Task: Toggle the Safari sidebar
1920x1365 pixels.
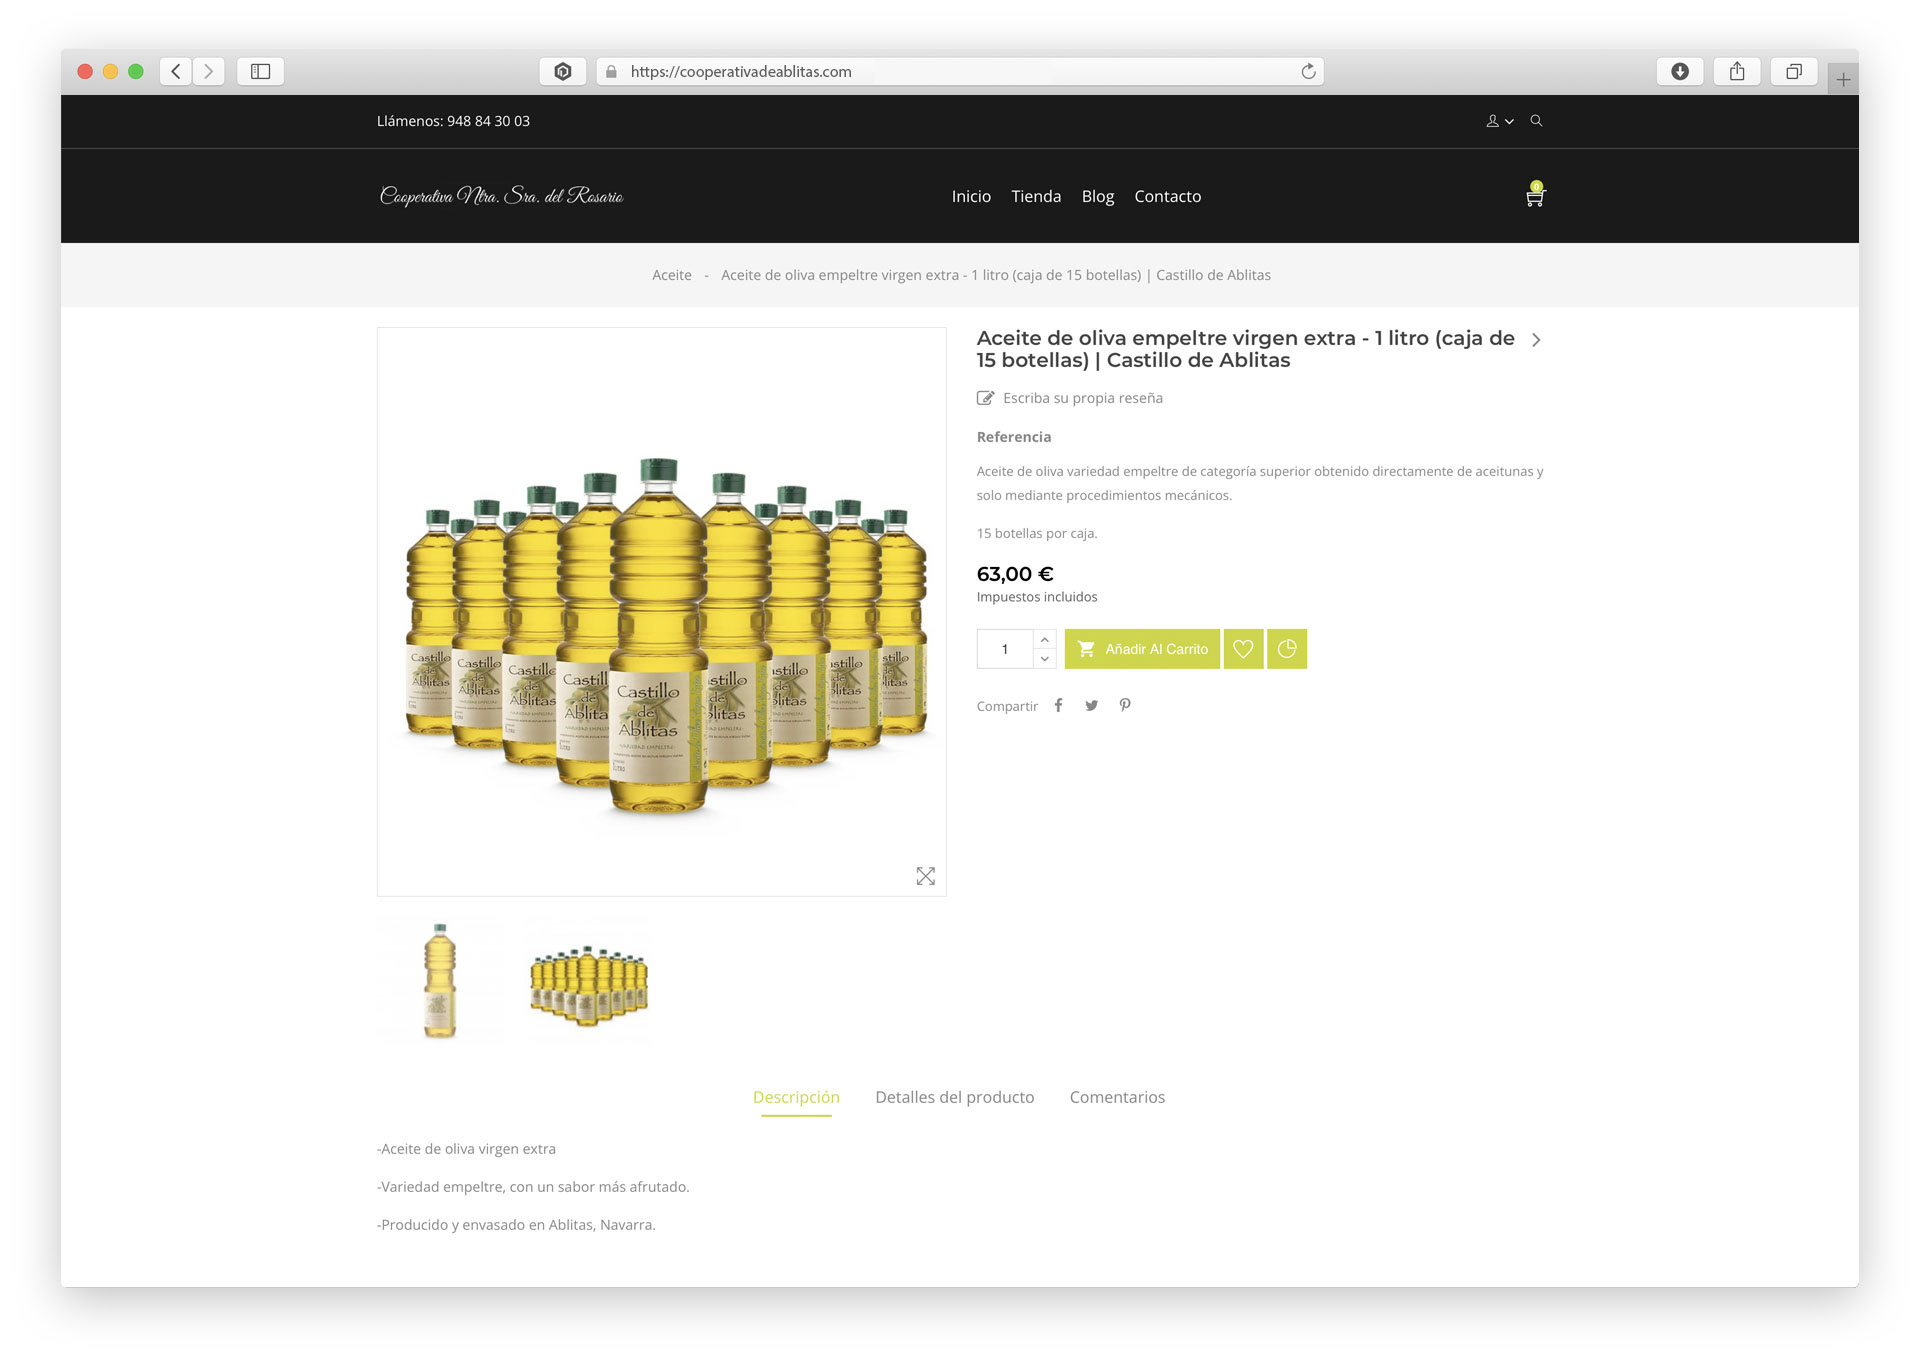Action: pyautogui.click(x=261, y=71)
